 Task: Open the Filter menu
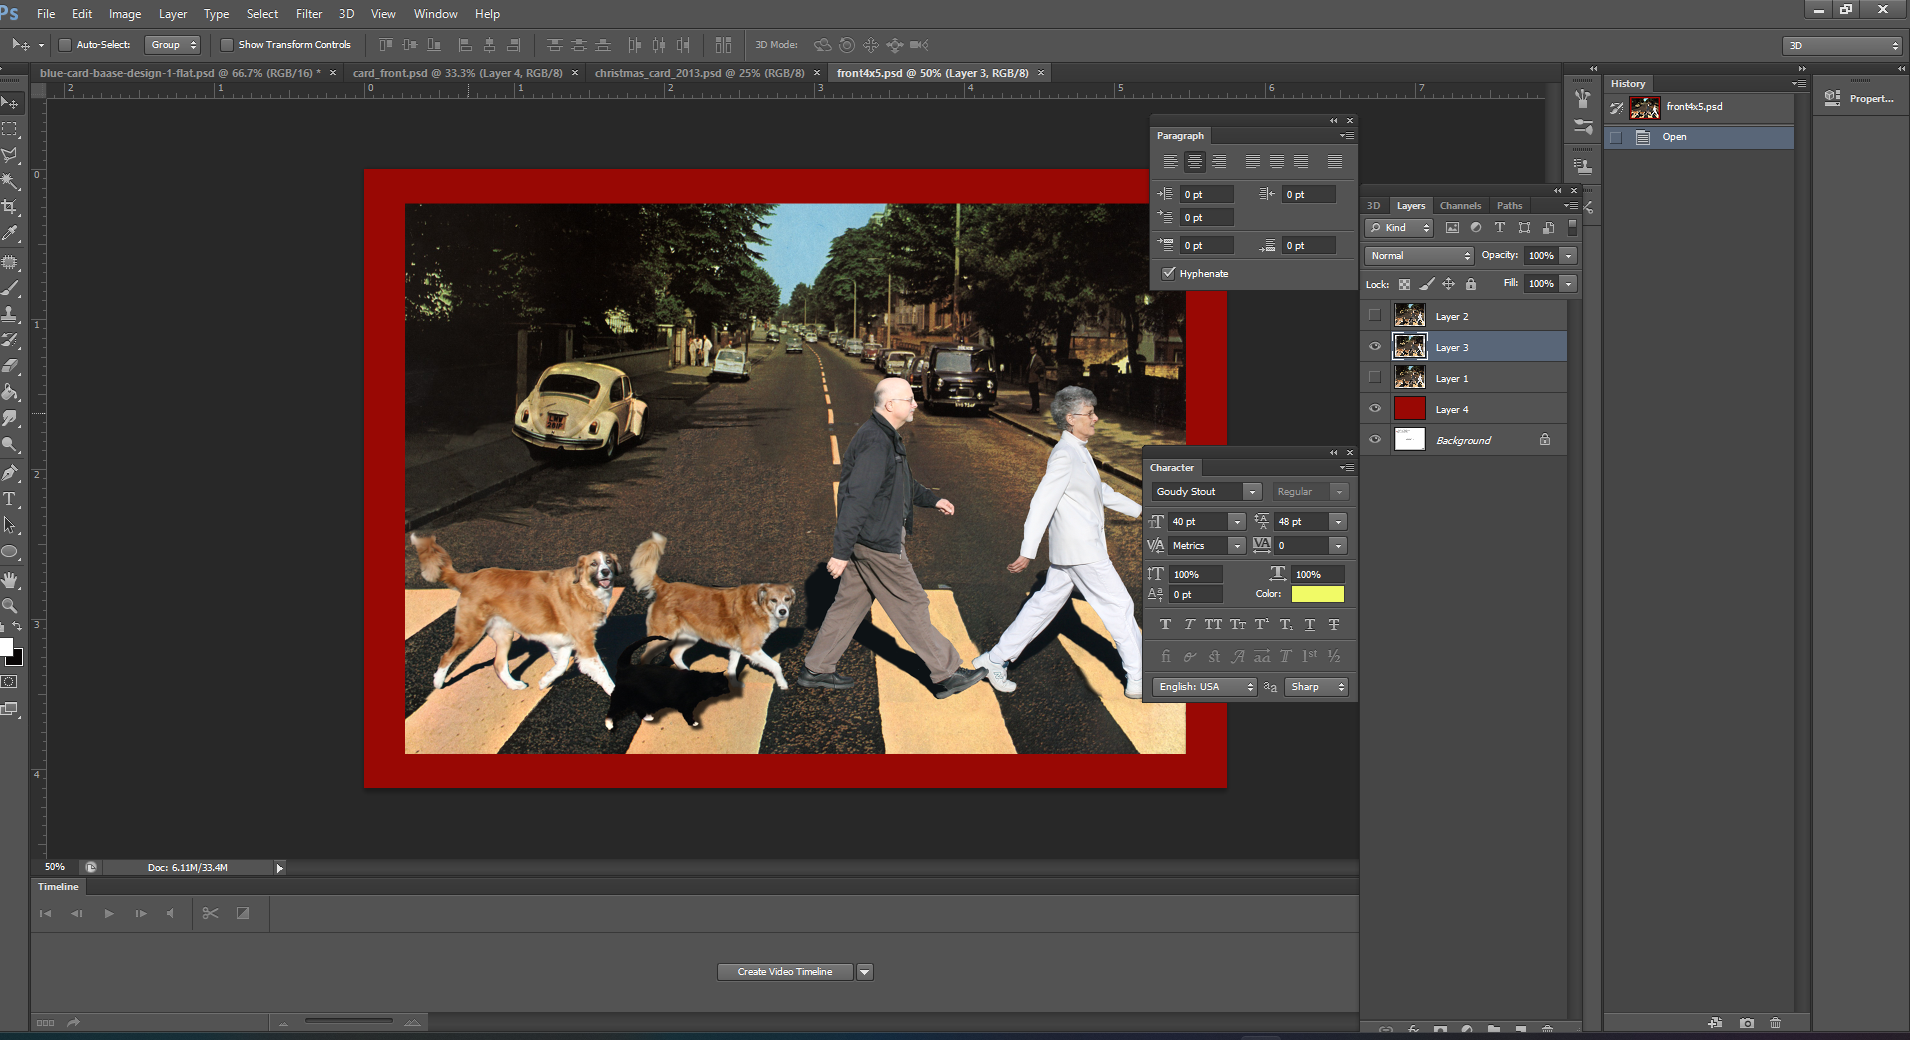[309, 14]
